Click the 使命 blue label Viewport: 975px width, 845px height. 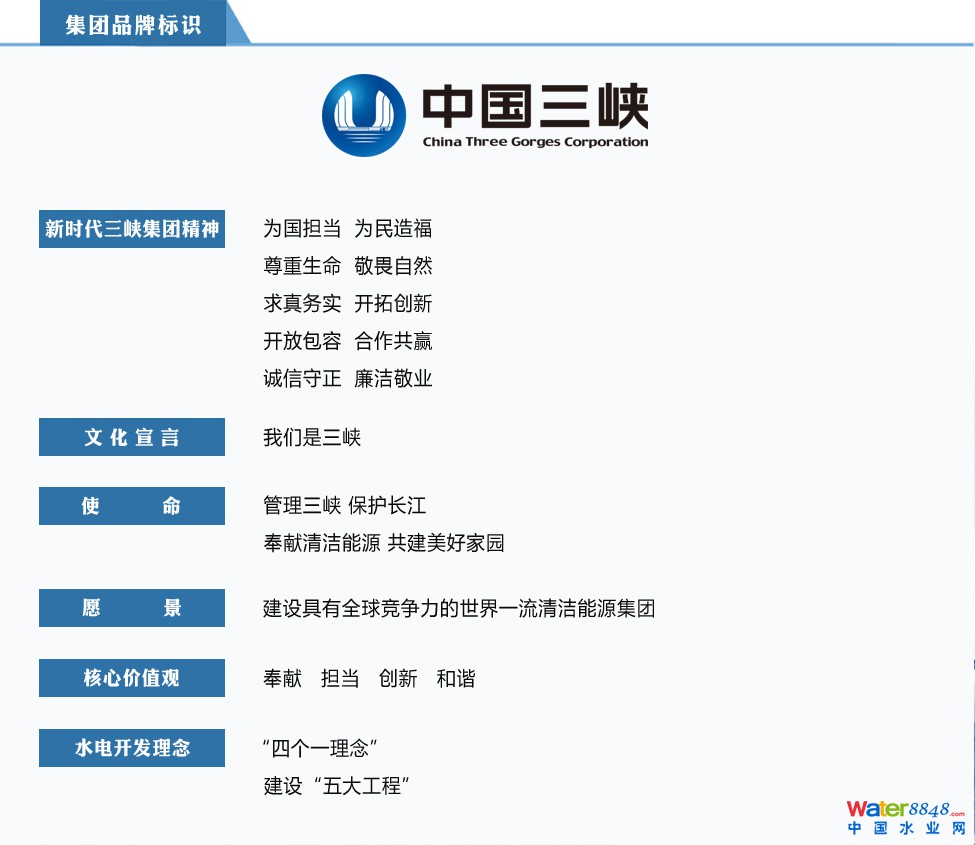[132, 506]
